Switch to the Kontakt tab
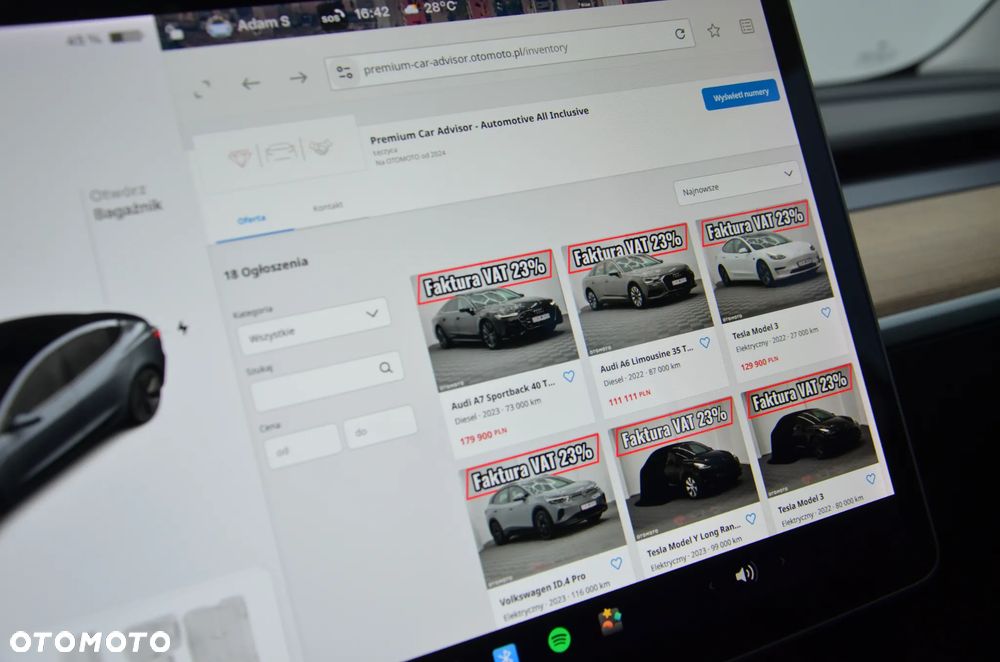 point(327,206)
